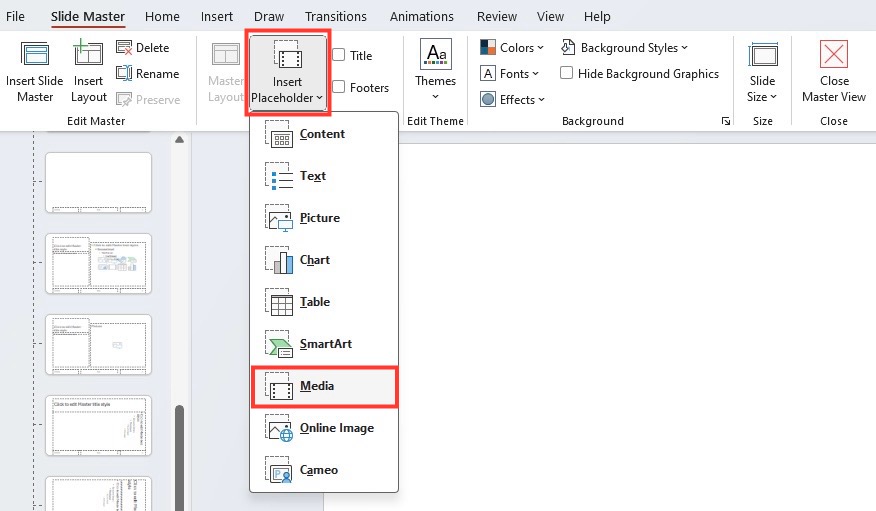Toggle the Title checkbox
The height and width of the screenshot is (511, 876).
tap(339, 55)
